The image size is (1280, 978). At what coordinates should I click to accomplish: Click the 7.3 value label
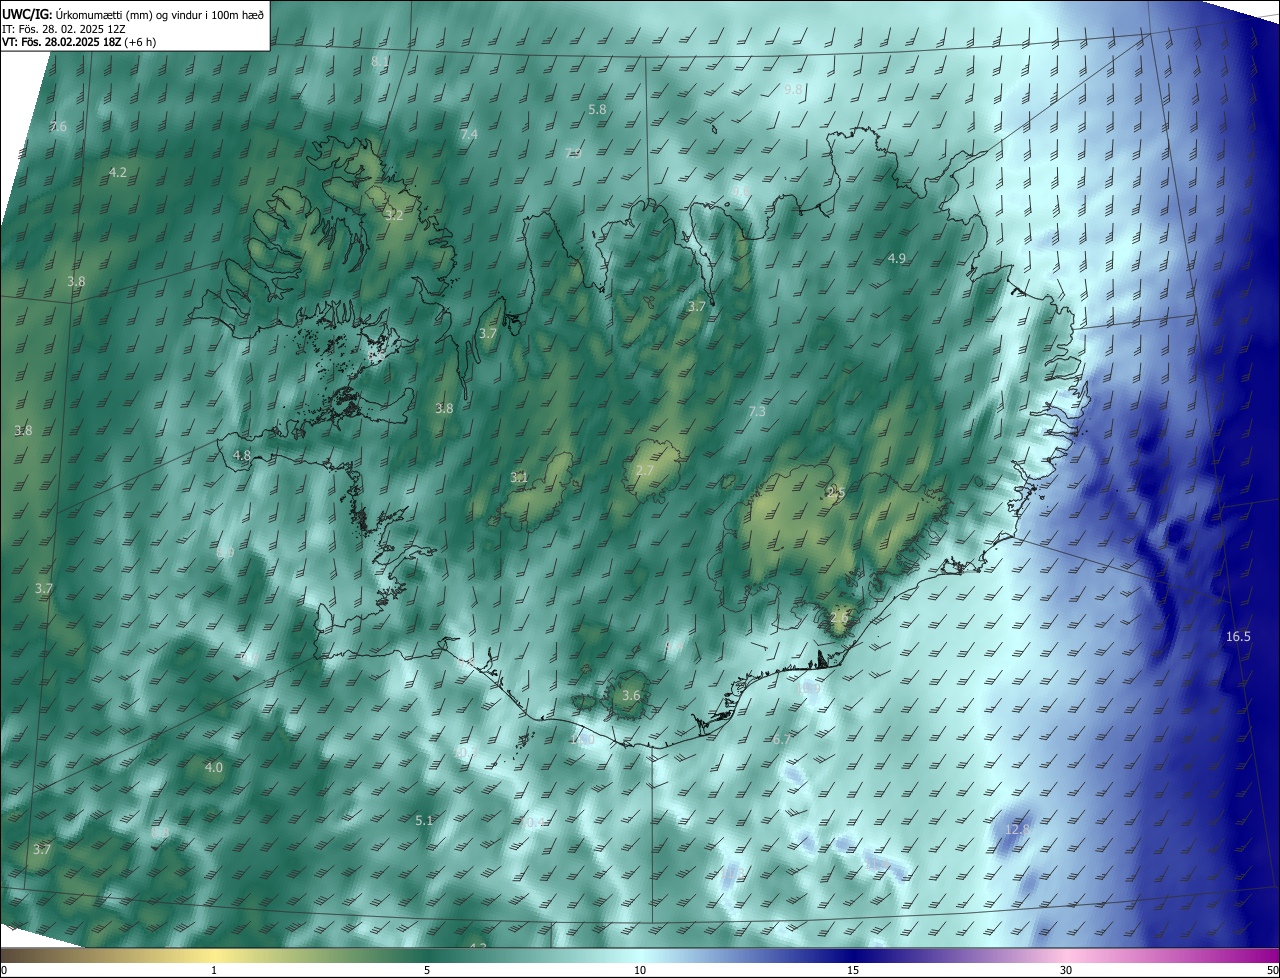[x=757, y=411]
